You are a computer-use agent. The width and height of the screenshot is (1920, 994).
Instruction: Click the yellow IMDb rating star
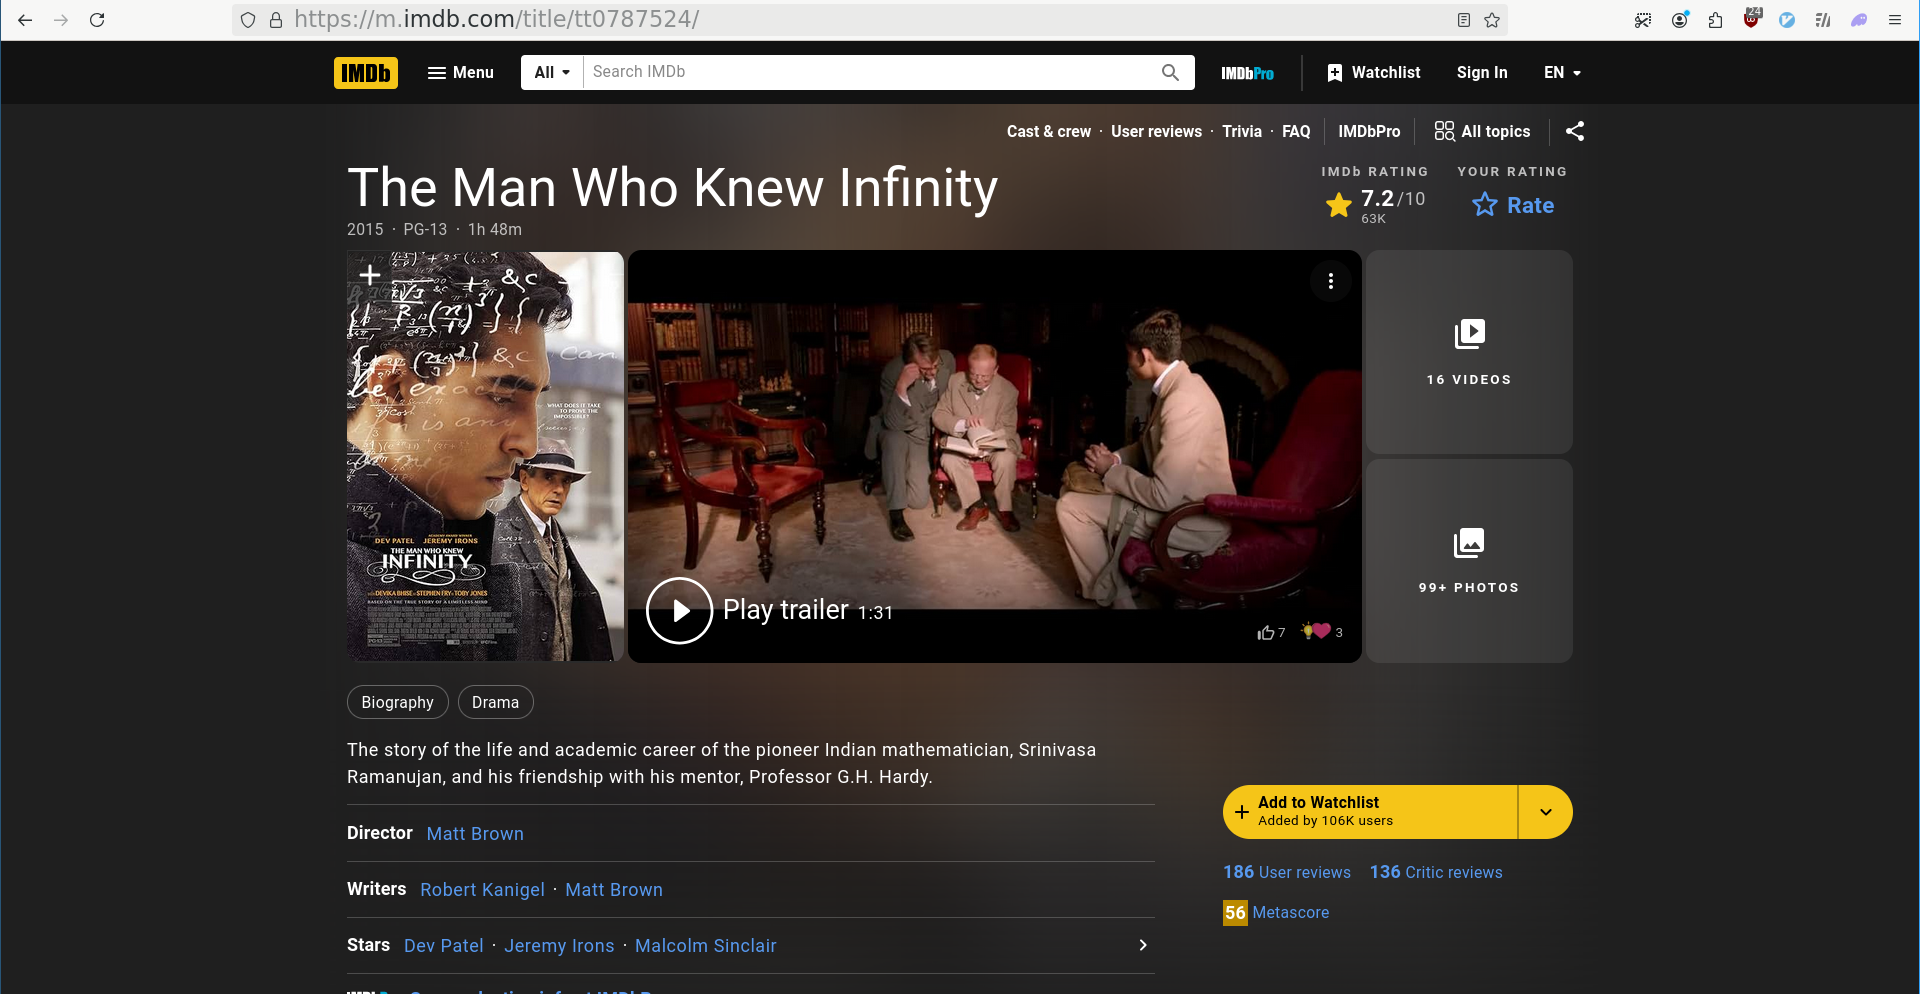1339,205
